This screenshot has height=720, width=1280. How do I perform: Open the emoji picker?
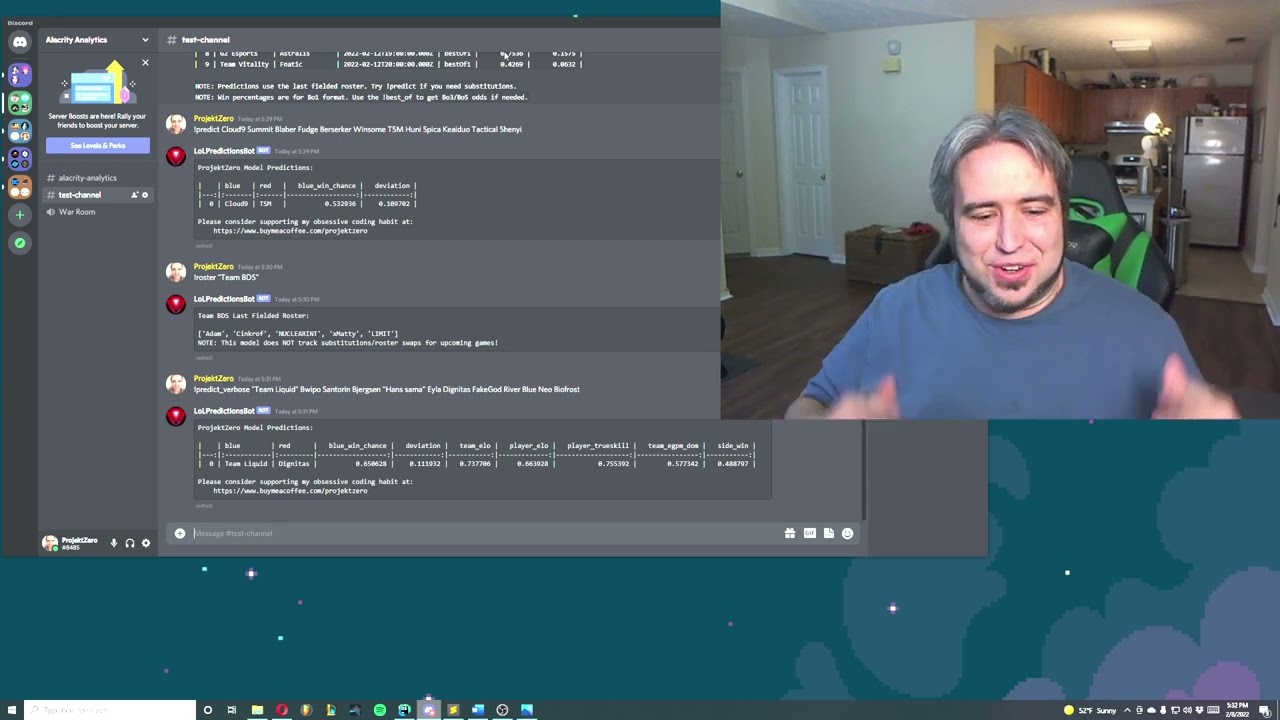click(848, 533)
